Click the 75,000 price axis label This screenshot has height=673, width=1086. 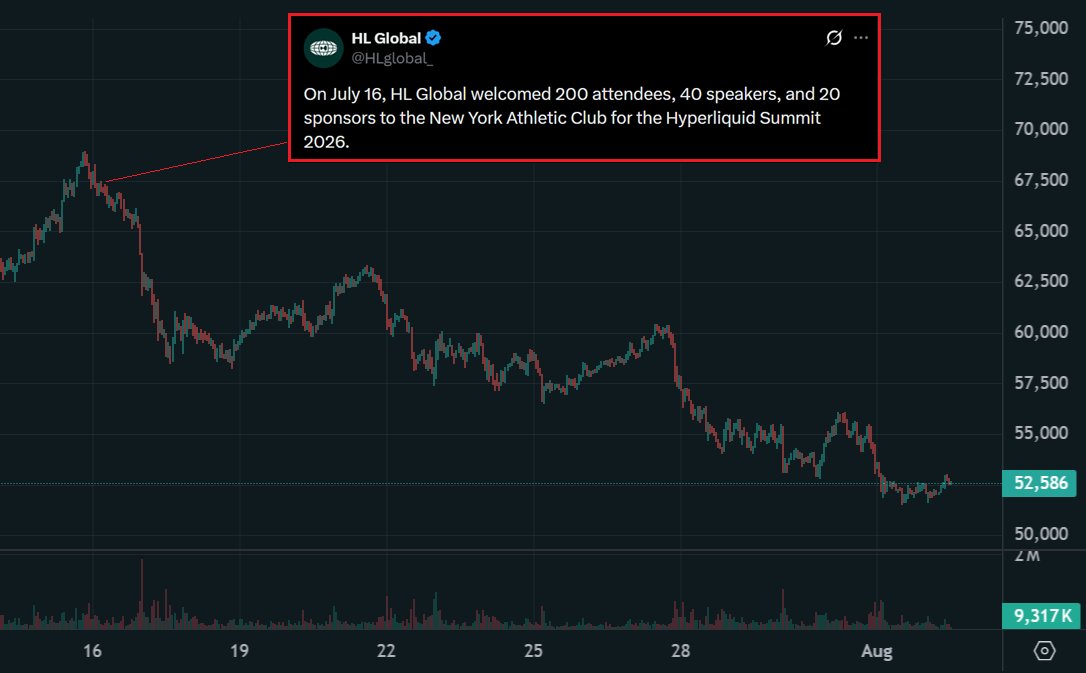pos(1041,28)
